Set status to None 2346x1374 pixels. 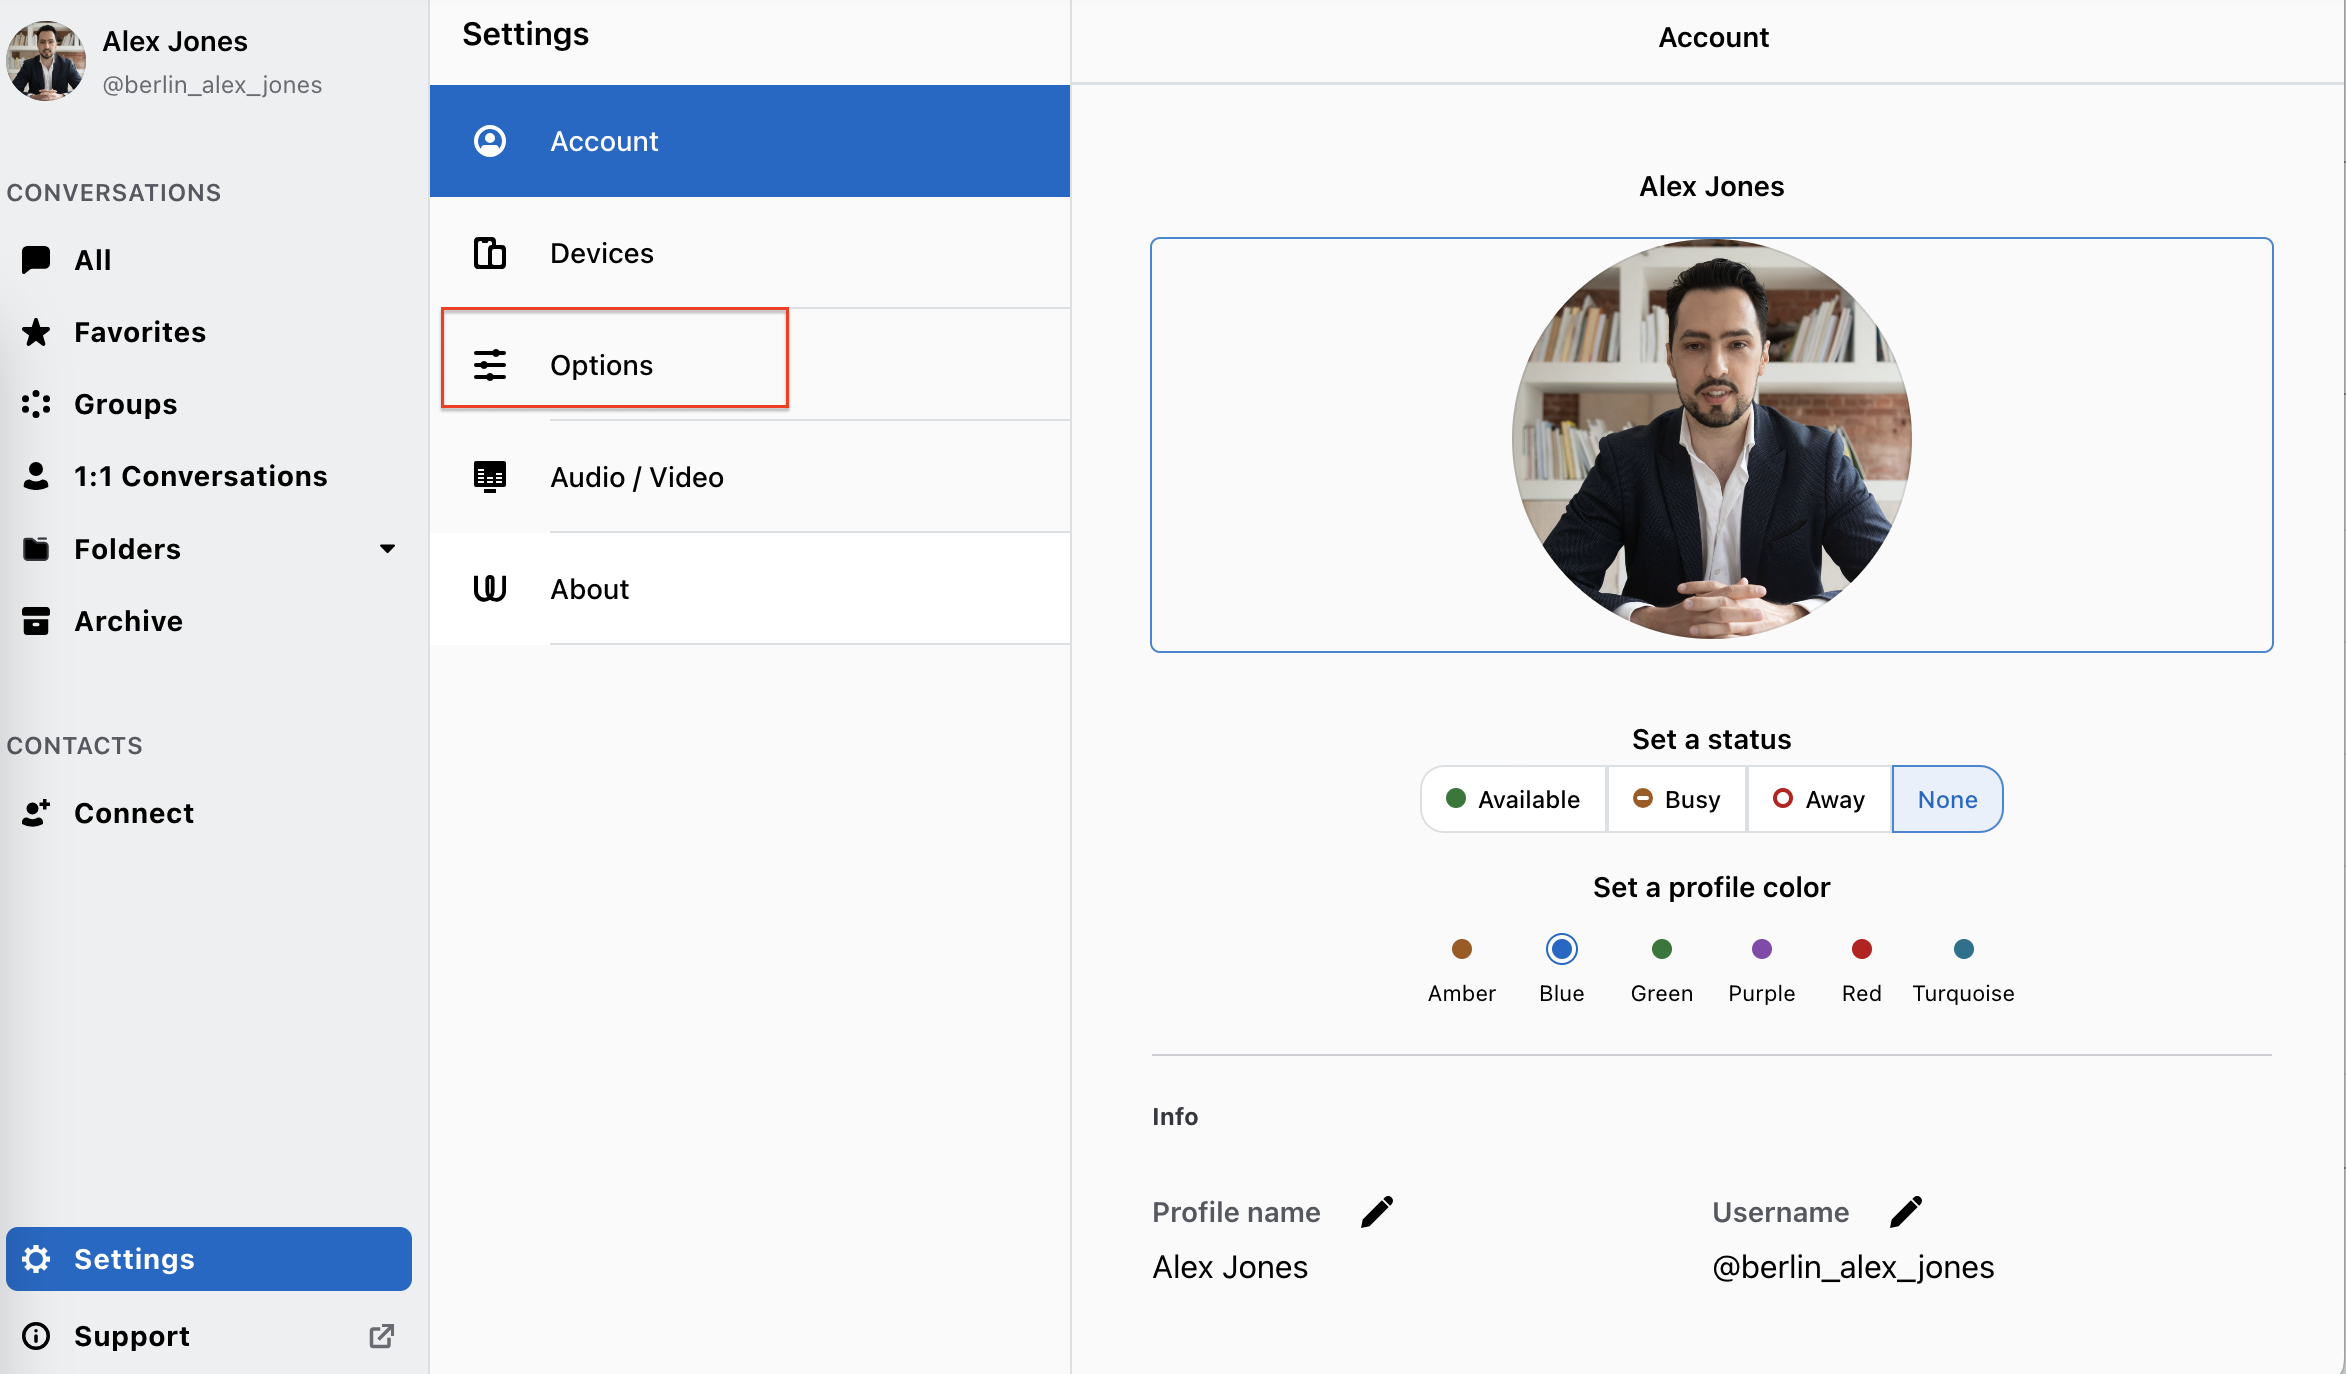tap(1947, 799)
